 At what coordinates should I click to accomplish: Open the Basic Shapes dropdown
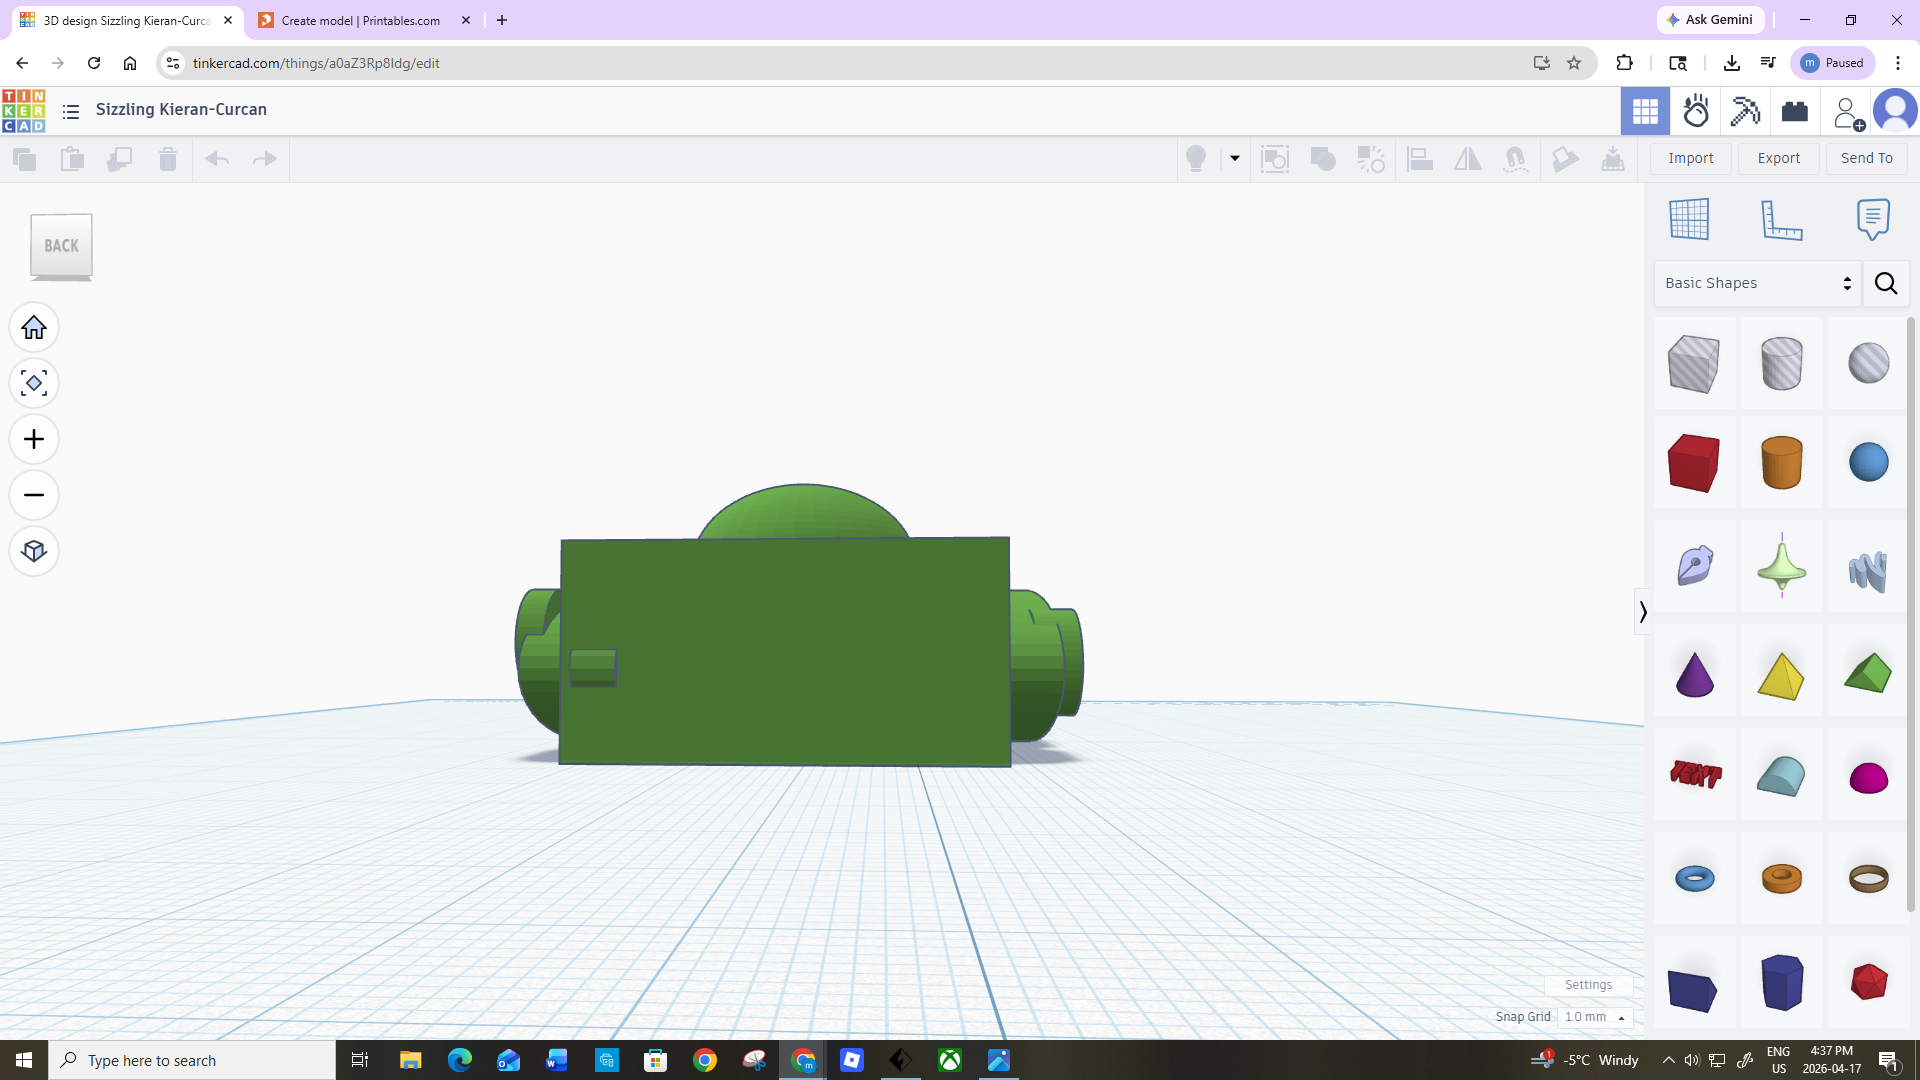(1757, 284)
